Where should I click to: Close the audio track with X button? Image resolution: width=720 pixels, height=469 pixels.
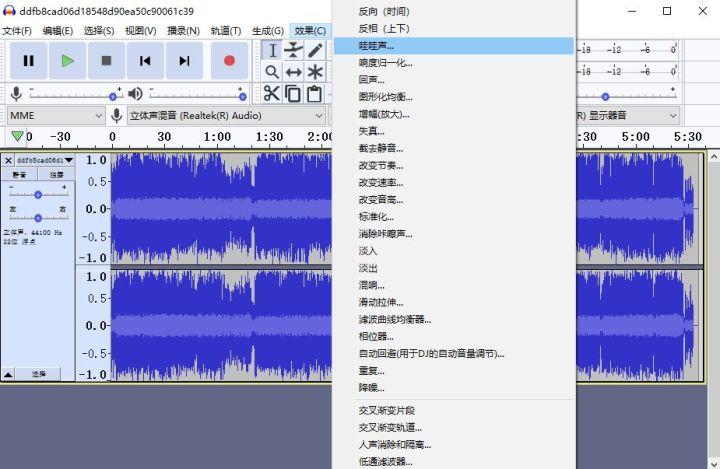tap(9, 160)
